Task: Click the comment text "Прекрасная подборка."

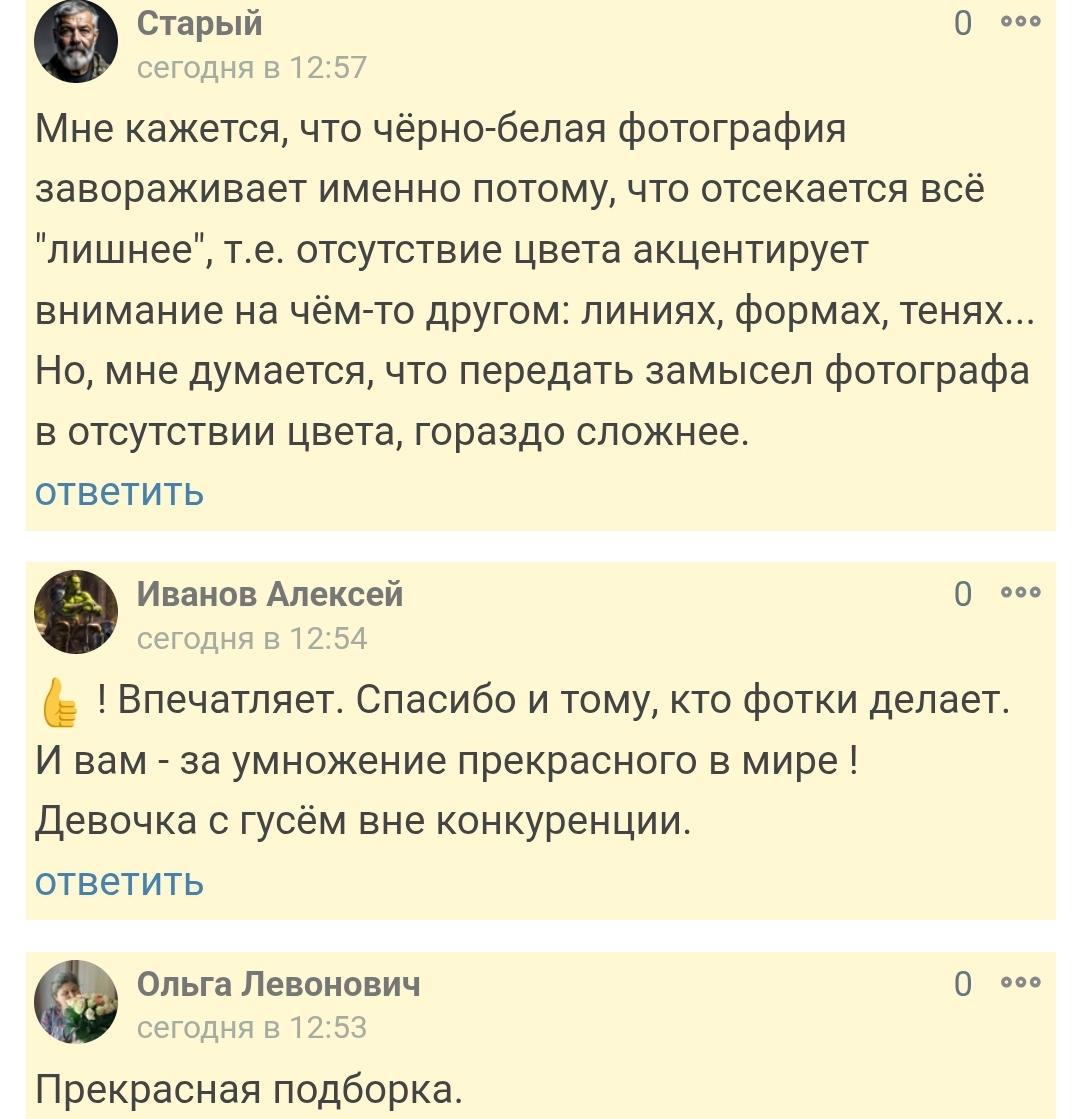Action: point(250,1090)
